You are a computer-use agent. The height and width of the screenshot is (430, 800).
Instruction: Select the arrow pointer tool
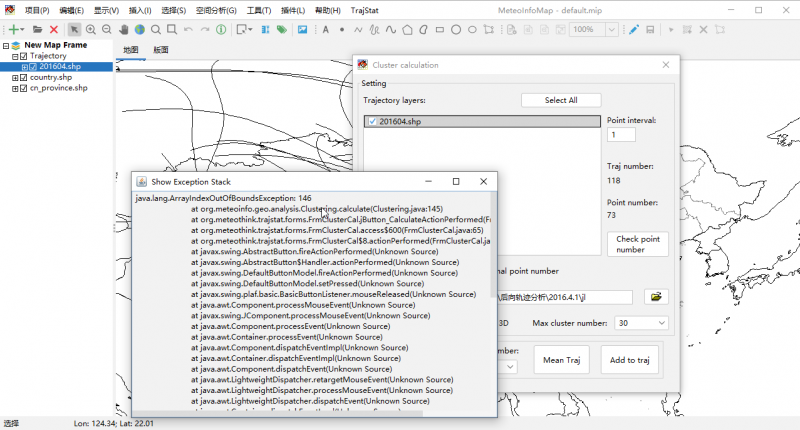tap(75, 30)
